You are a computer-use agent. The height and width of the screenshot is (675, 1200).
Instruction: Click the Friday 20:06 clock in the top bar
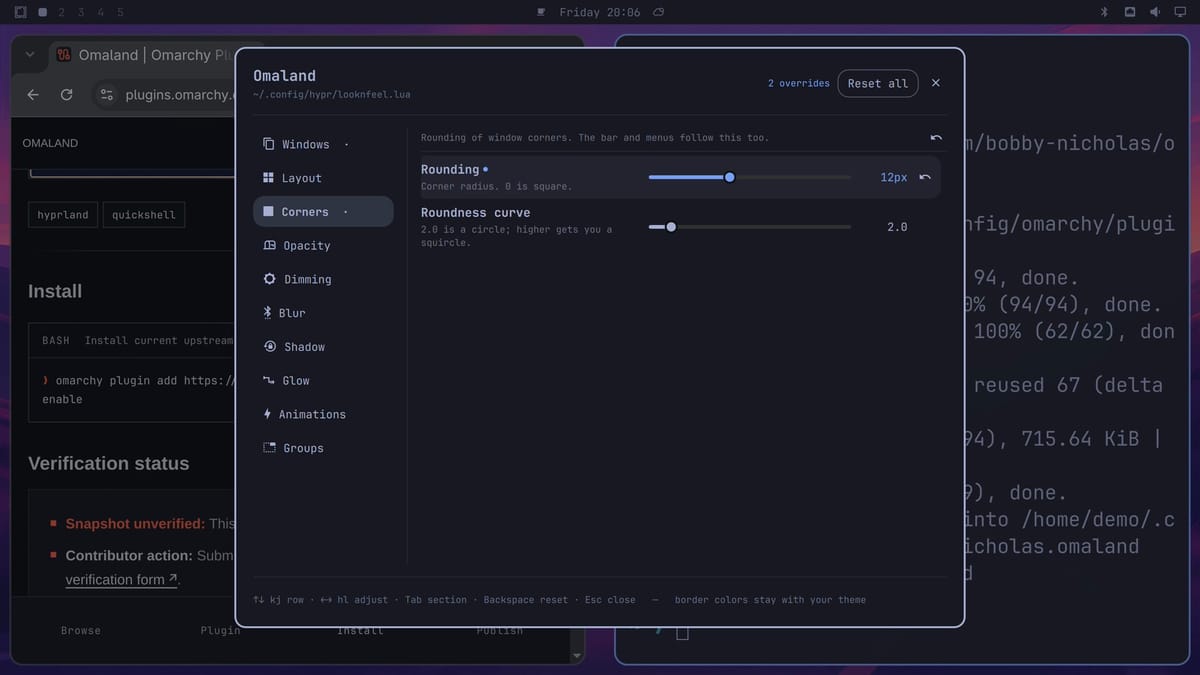point(600,12)
